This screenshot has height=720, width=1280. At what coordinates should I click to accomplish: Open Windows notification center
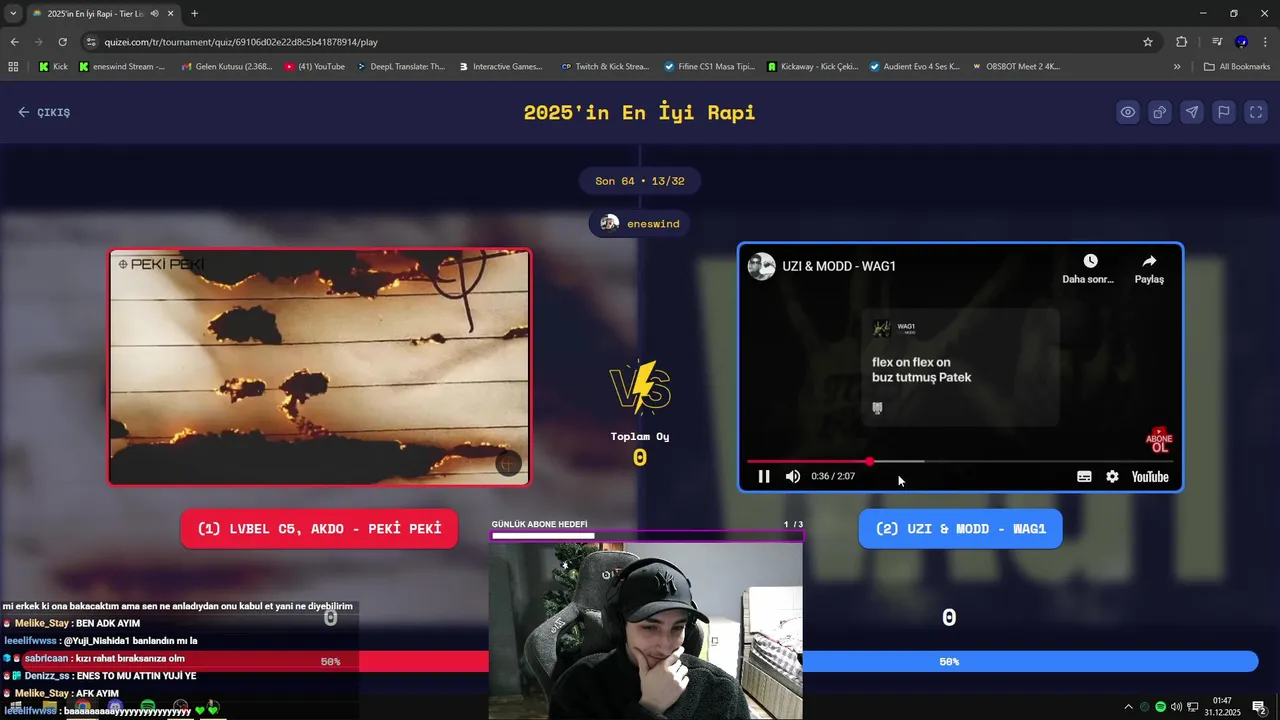click(1259, 707)
